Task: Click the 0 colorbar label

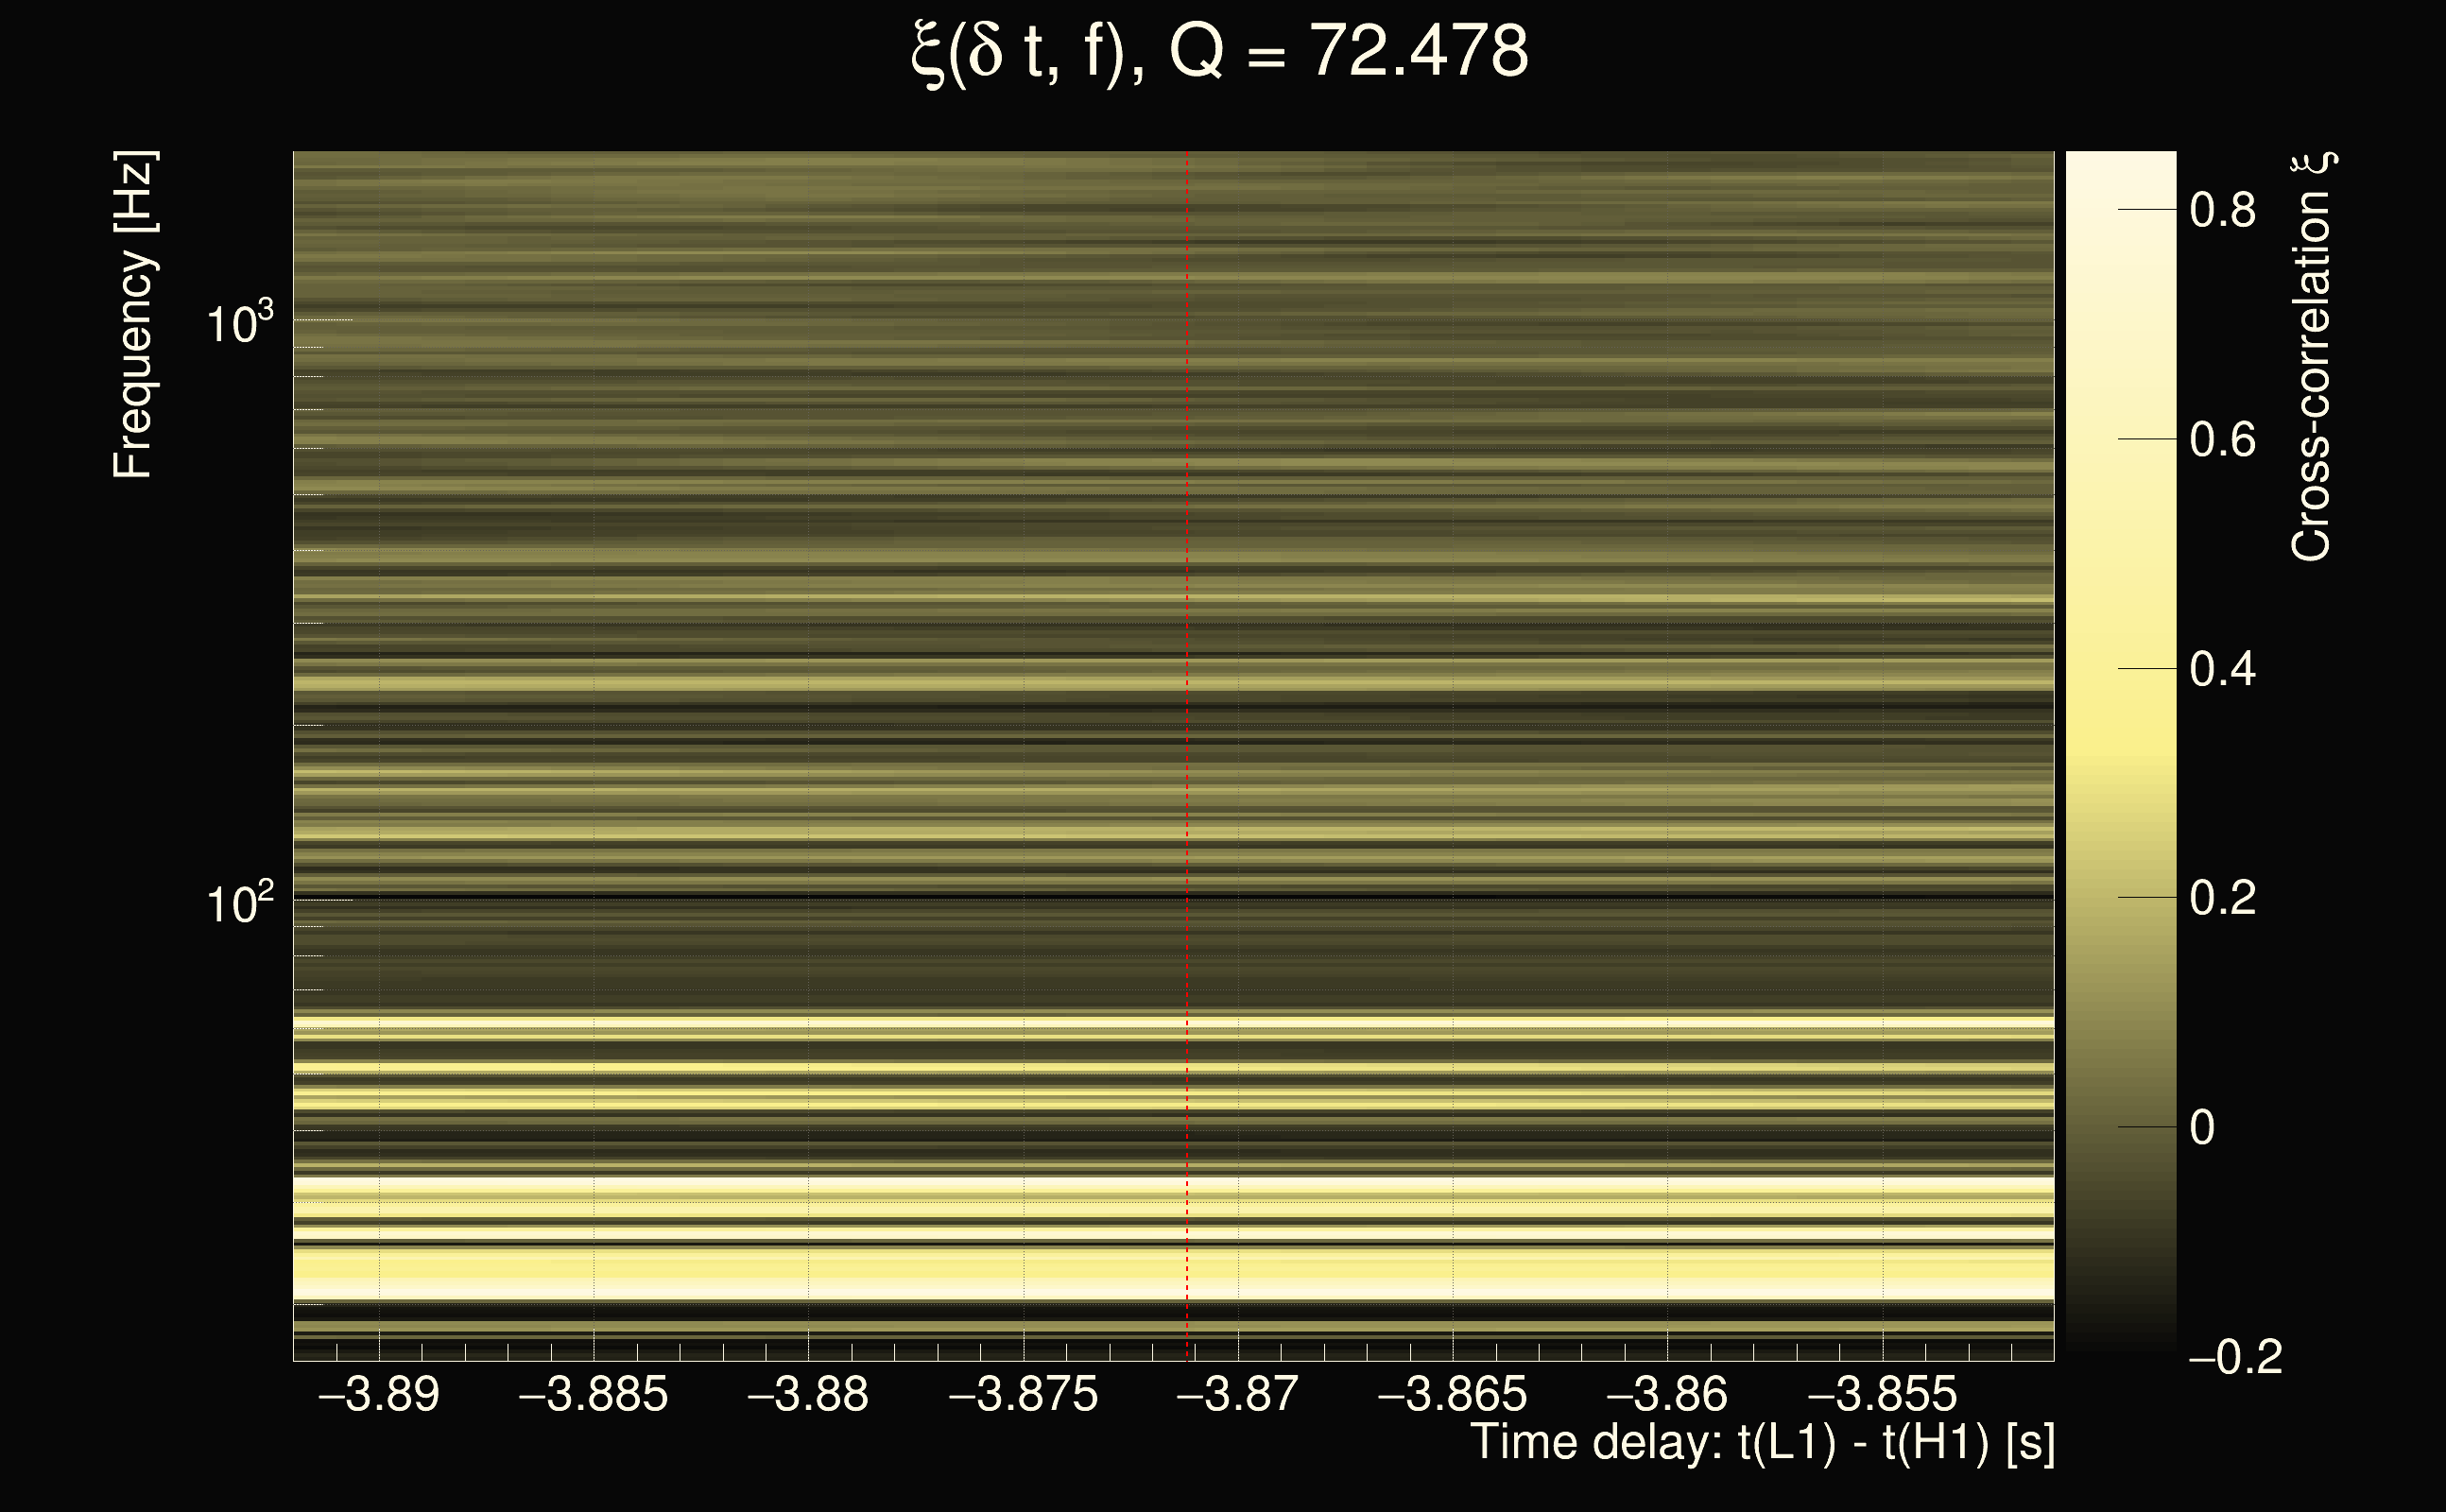Action: [2202, 1127]
